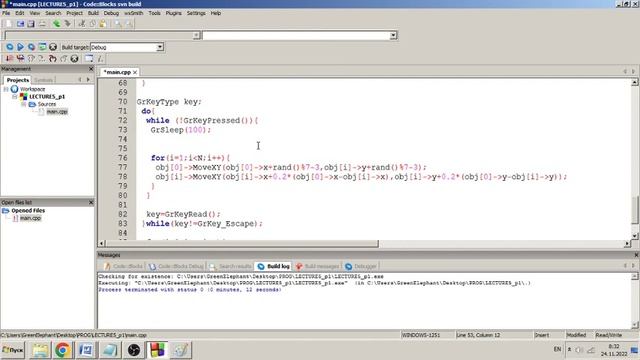Image resolution: width=640 pixels, height=360 pixels.
Task: Open the Build target Debug dropdown
Action: click(x=160, y=47)
